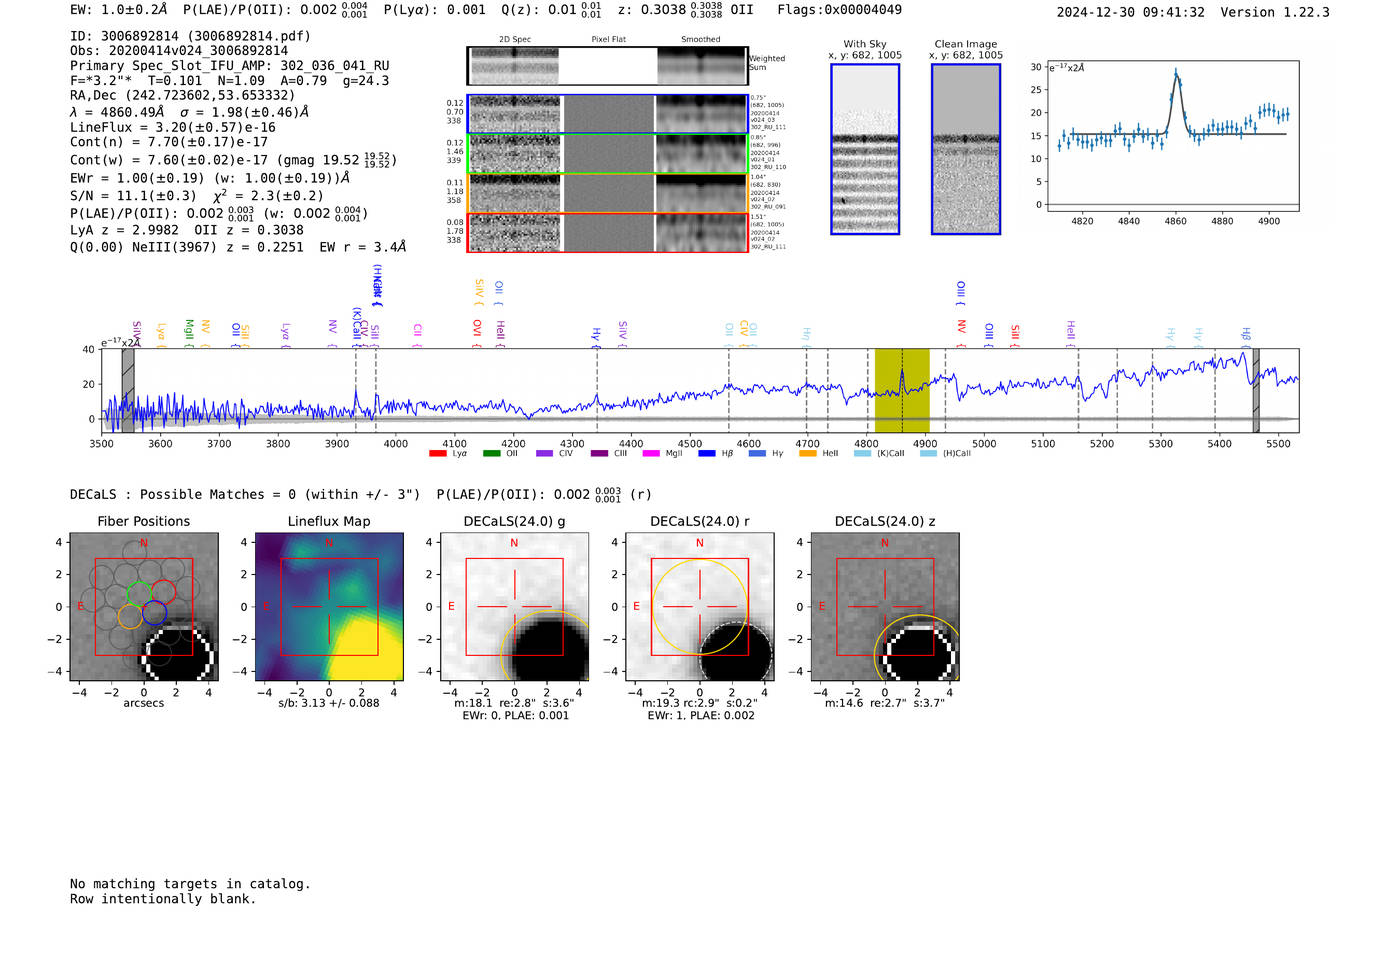Open the DECaLS(24.0) g cutout
The width and height of the screenshot is (1400, 953).
pos(514,607)
